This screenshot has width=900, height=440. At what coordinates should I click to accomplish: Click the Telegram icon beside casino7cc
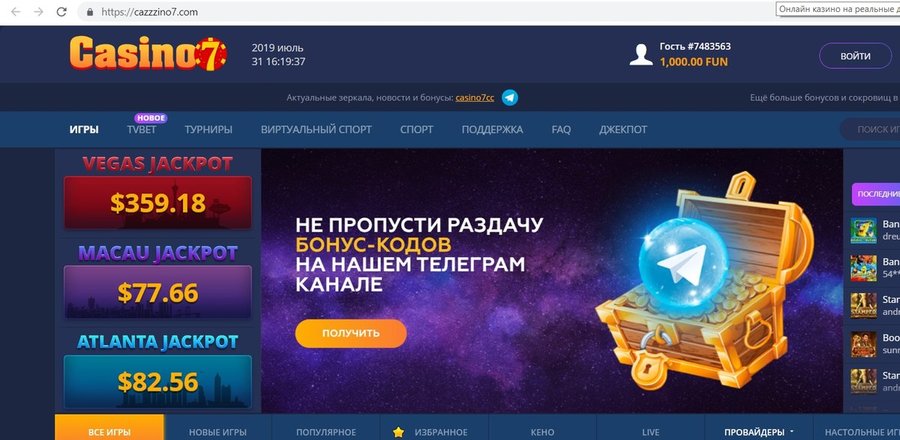click(510, 98)
